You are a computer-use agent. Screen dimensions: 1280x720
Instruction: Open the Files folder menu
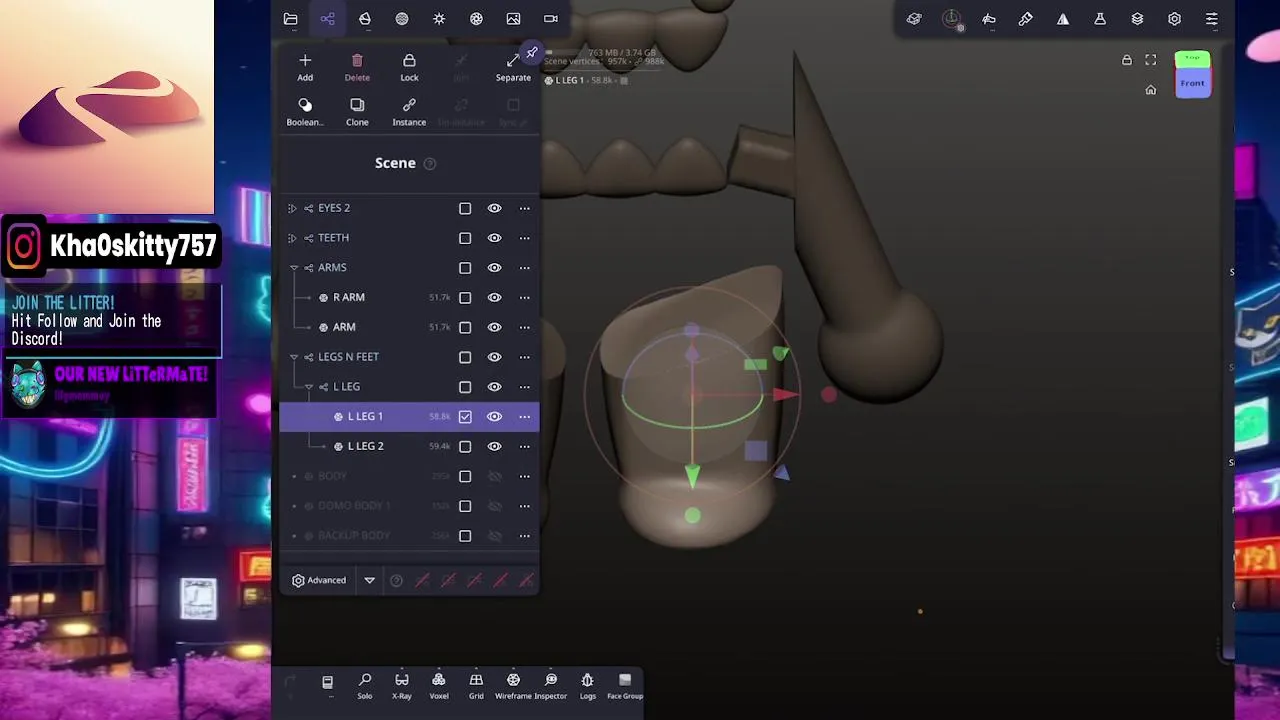[x=290, y=19]
